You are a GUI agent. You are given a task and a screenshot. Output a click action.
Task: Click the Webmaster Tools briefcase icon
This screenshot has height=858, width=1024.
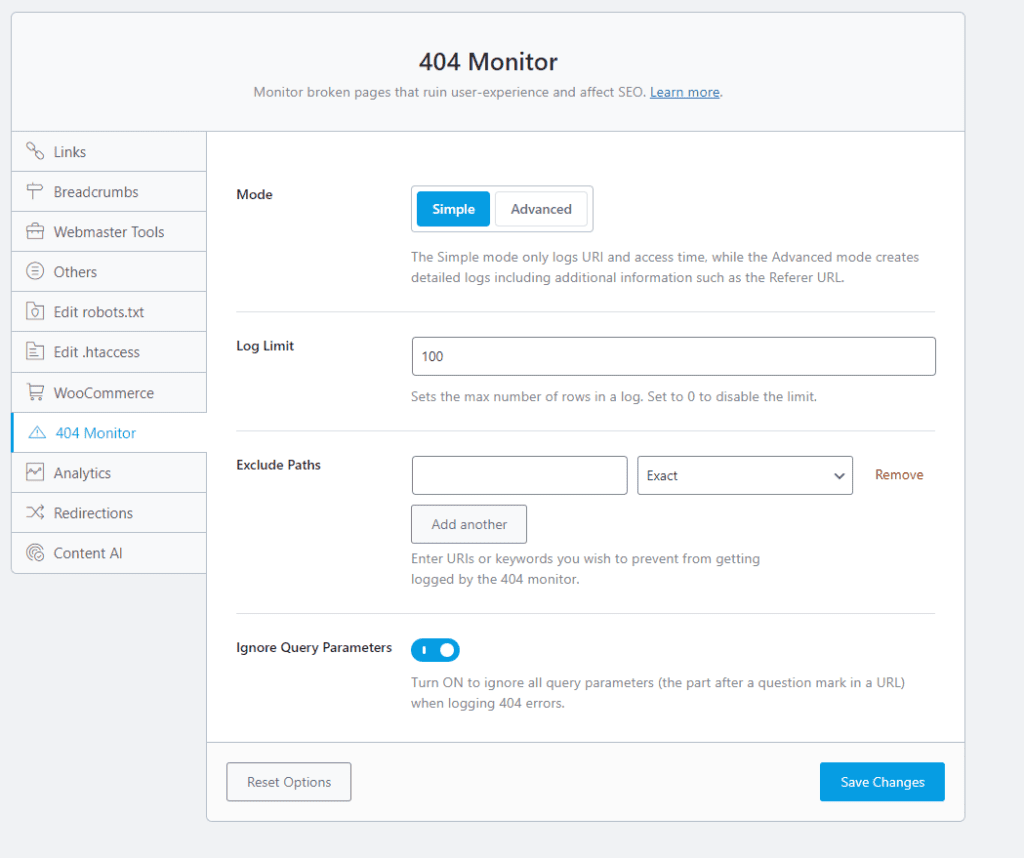[x=35, y=231]
